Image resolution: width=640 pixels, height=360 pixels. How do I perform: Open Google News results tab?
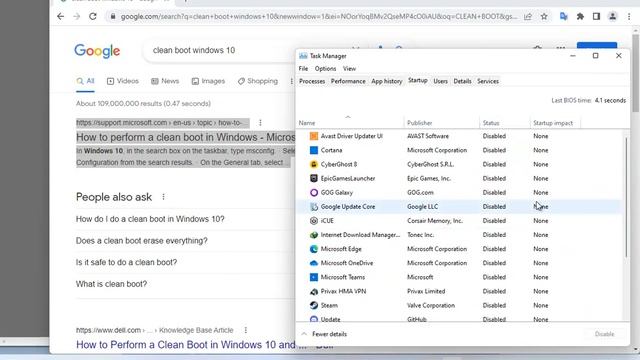click(165, 81)
